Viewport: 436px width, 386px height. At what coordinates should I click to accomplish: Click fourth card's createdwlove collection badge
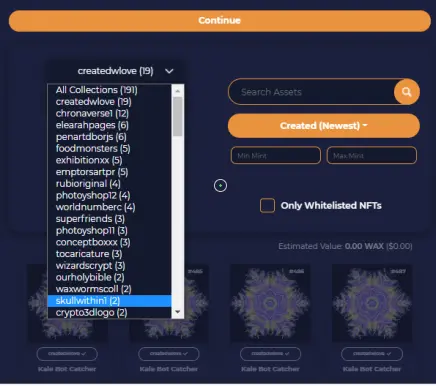(x=372, y=354)
